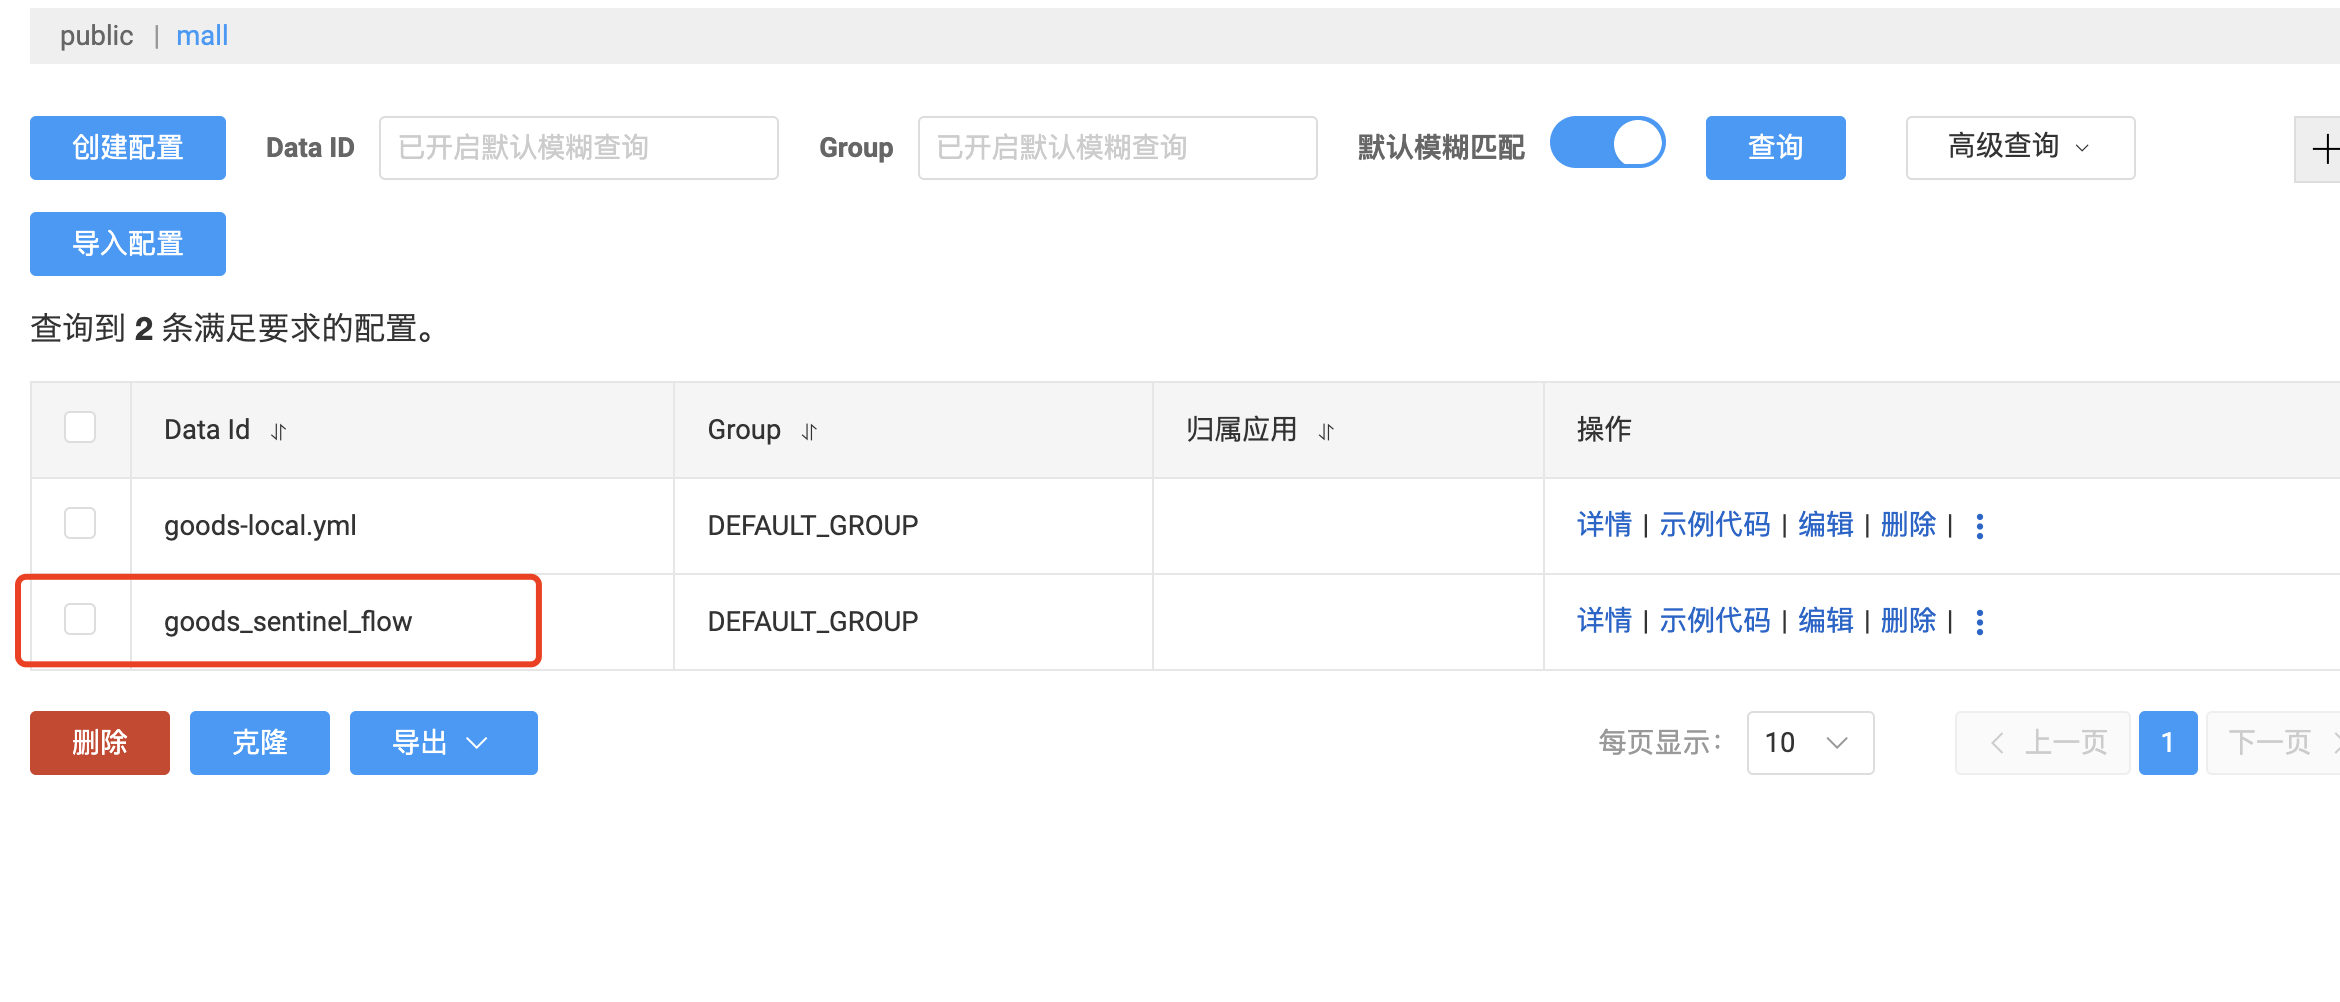Check the select-all checkbox in table header
The height and width of the screenshot is (1002, 2340).
point(80,428)
